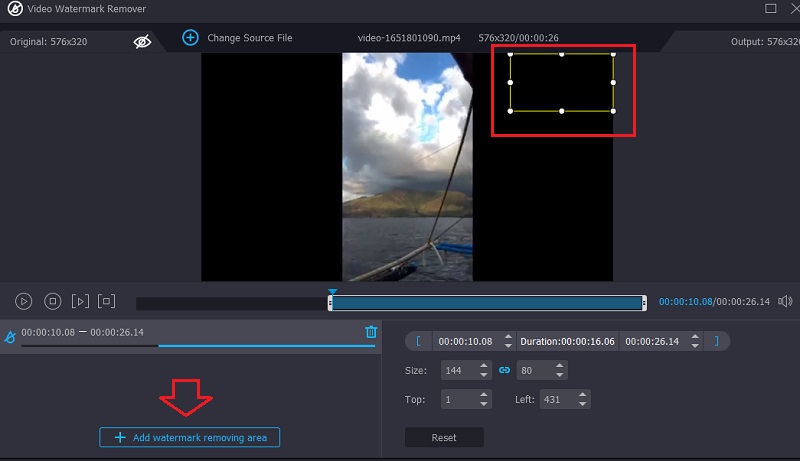
Task: Click the blue timeline playhead marker
Action: click(332, 292)
